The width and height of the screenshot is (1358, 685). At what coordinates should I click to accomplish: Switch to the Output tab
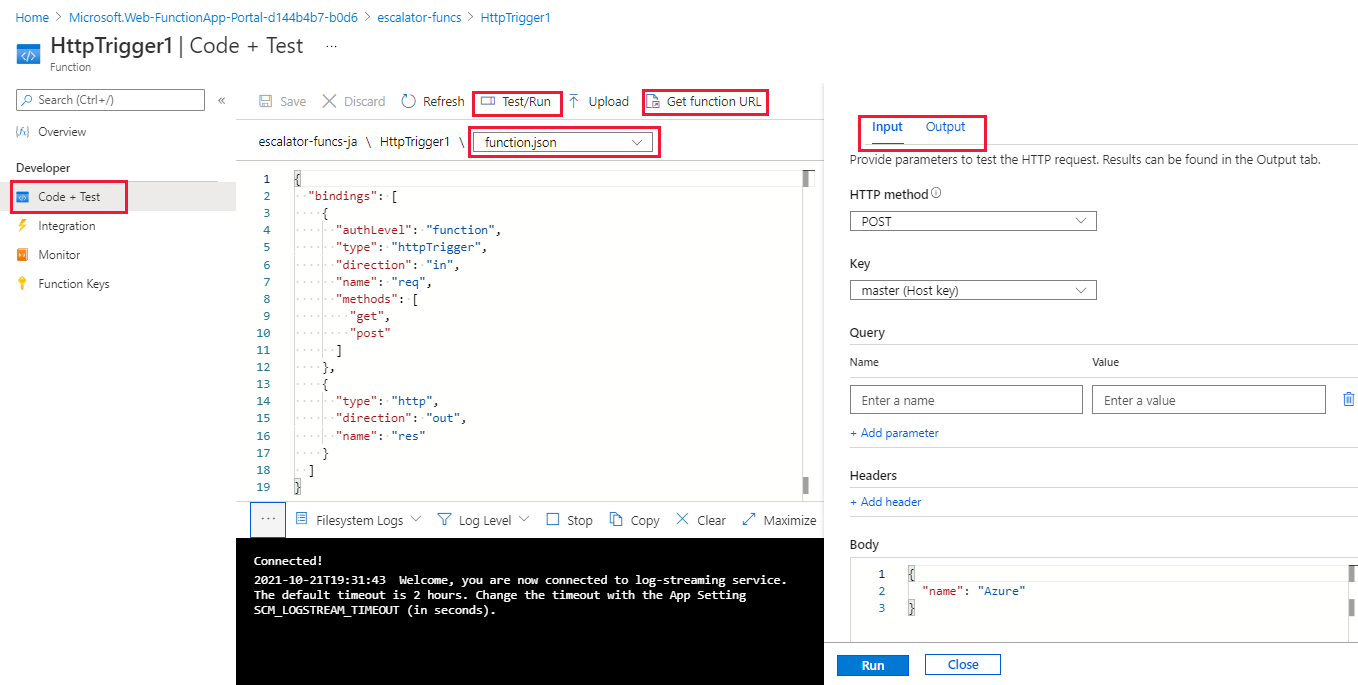946,127
